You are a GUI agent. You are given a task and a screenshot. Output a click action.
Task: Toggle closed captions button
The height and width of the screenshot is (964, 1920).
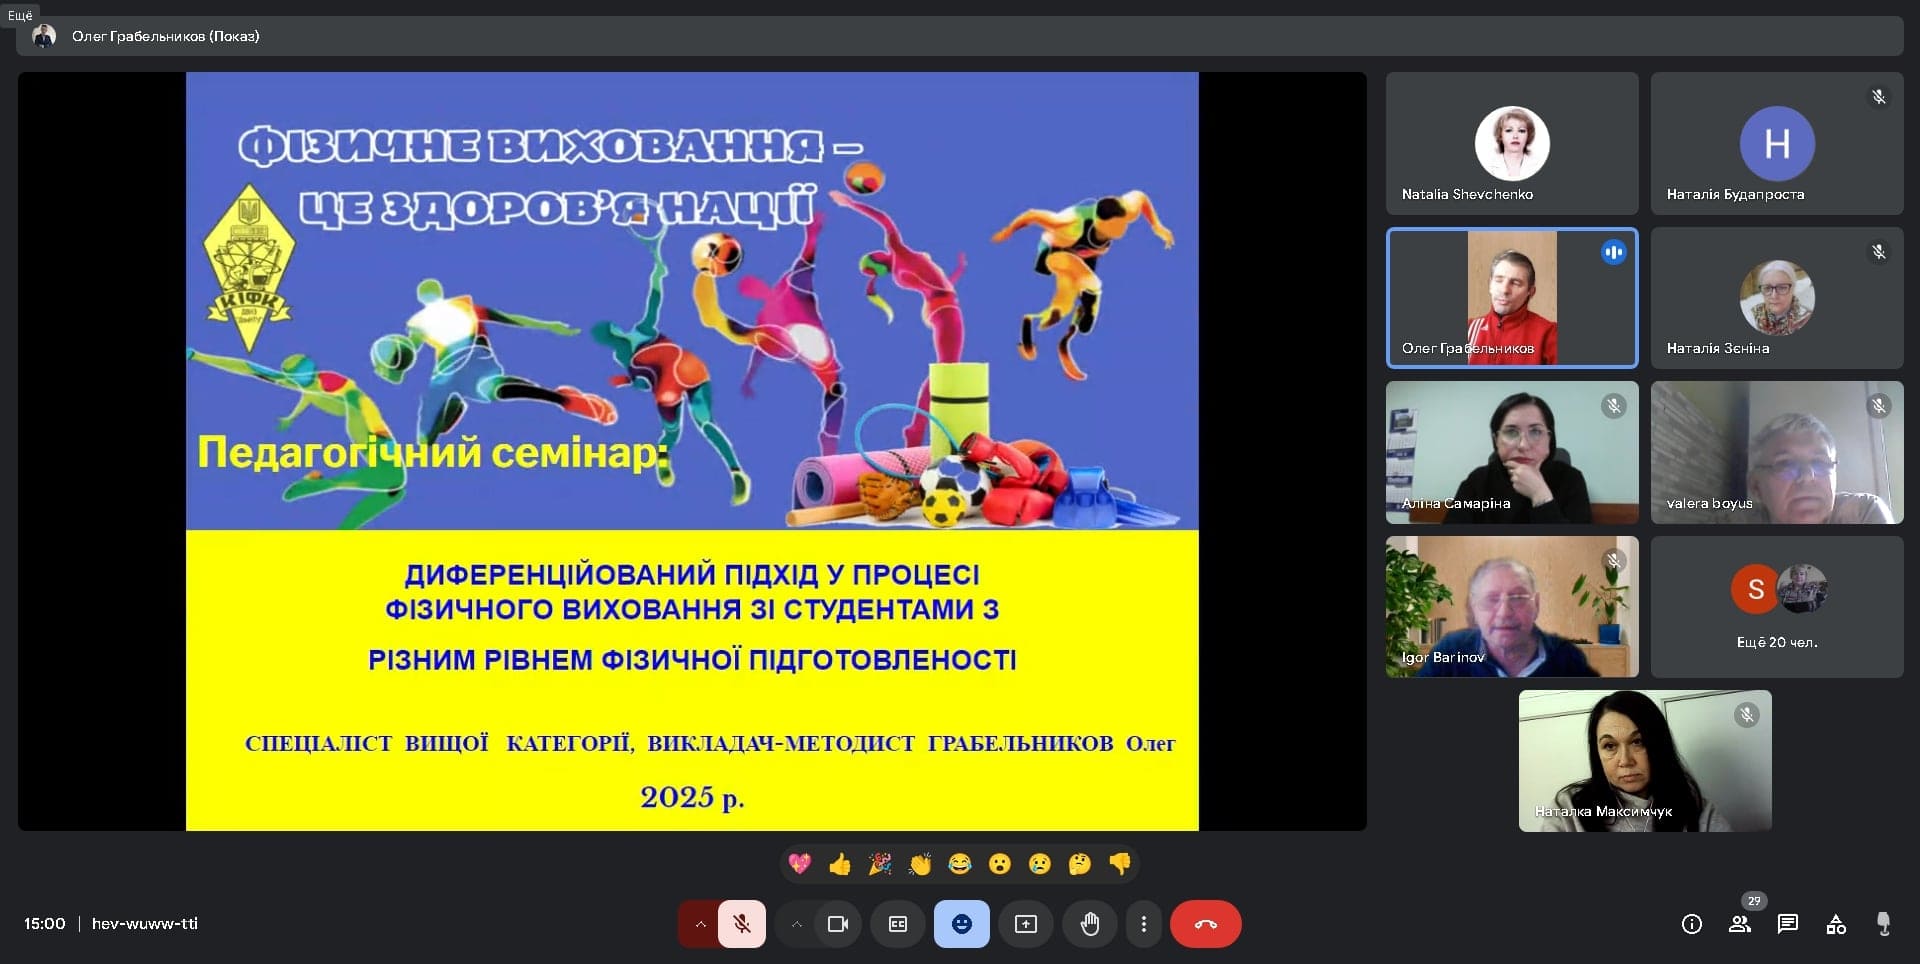(x=898, y=924)
